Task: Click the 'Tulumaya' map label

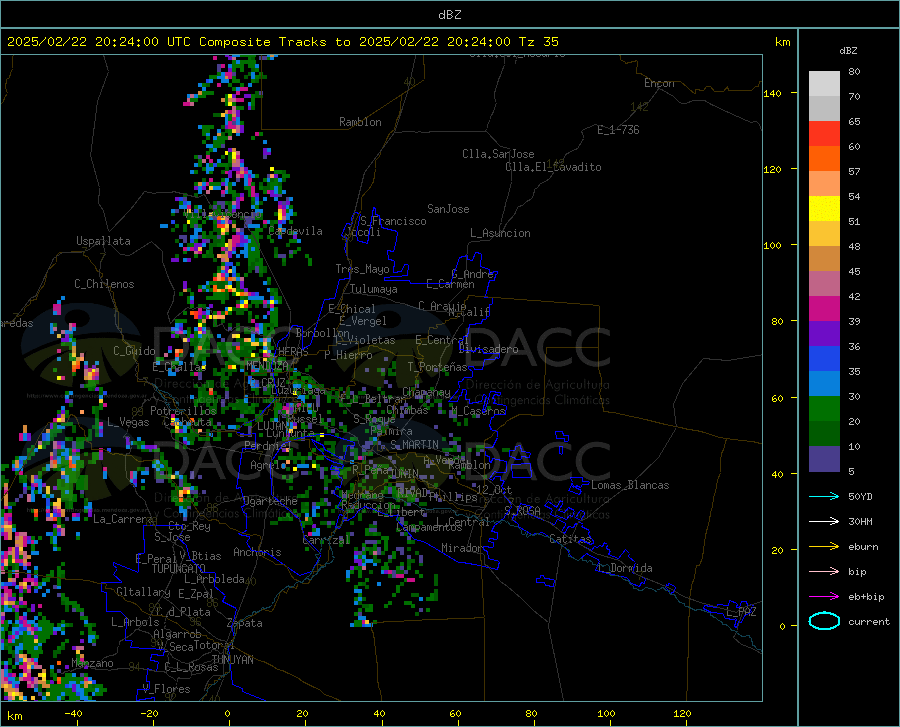Action: pos(374,289)
